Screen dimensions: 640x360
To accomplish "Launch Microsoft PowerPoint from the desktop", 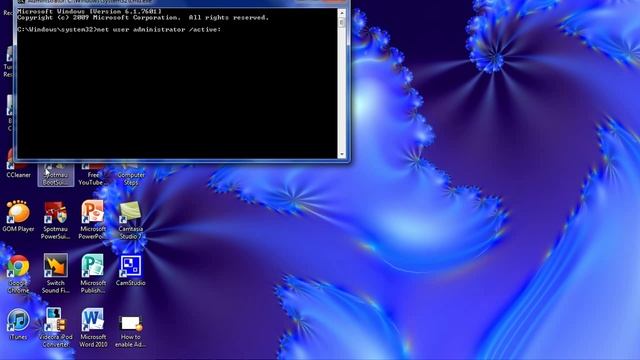I will point(93,220).
